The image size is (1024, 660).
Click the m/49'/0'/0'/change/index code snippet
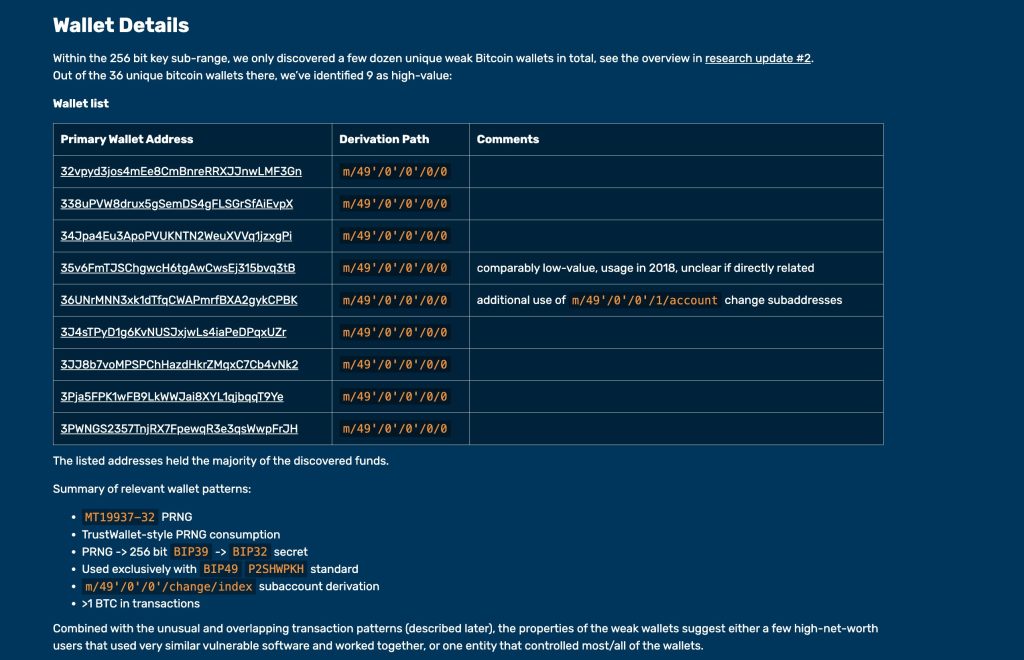click(x=168, y=586)
